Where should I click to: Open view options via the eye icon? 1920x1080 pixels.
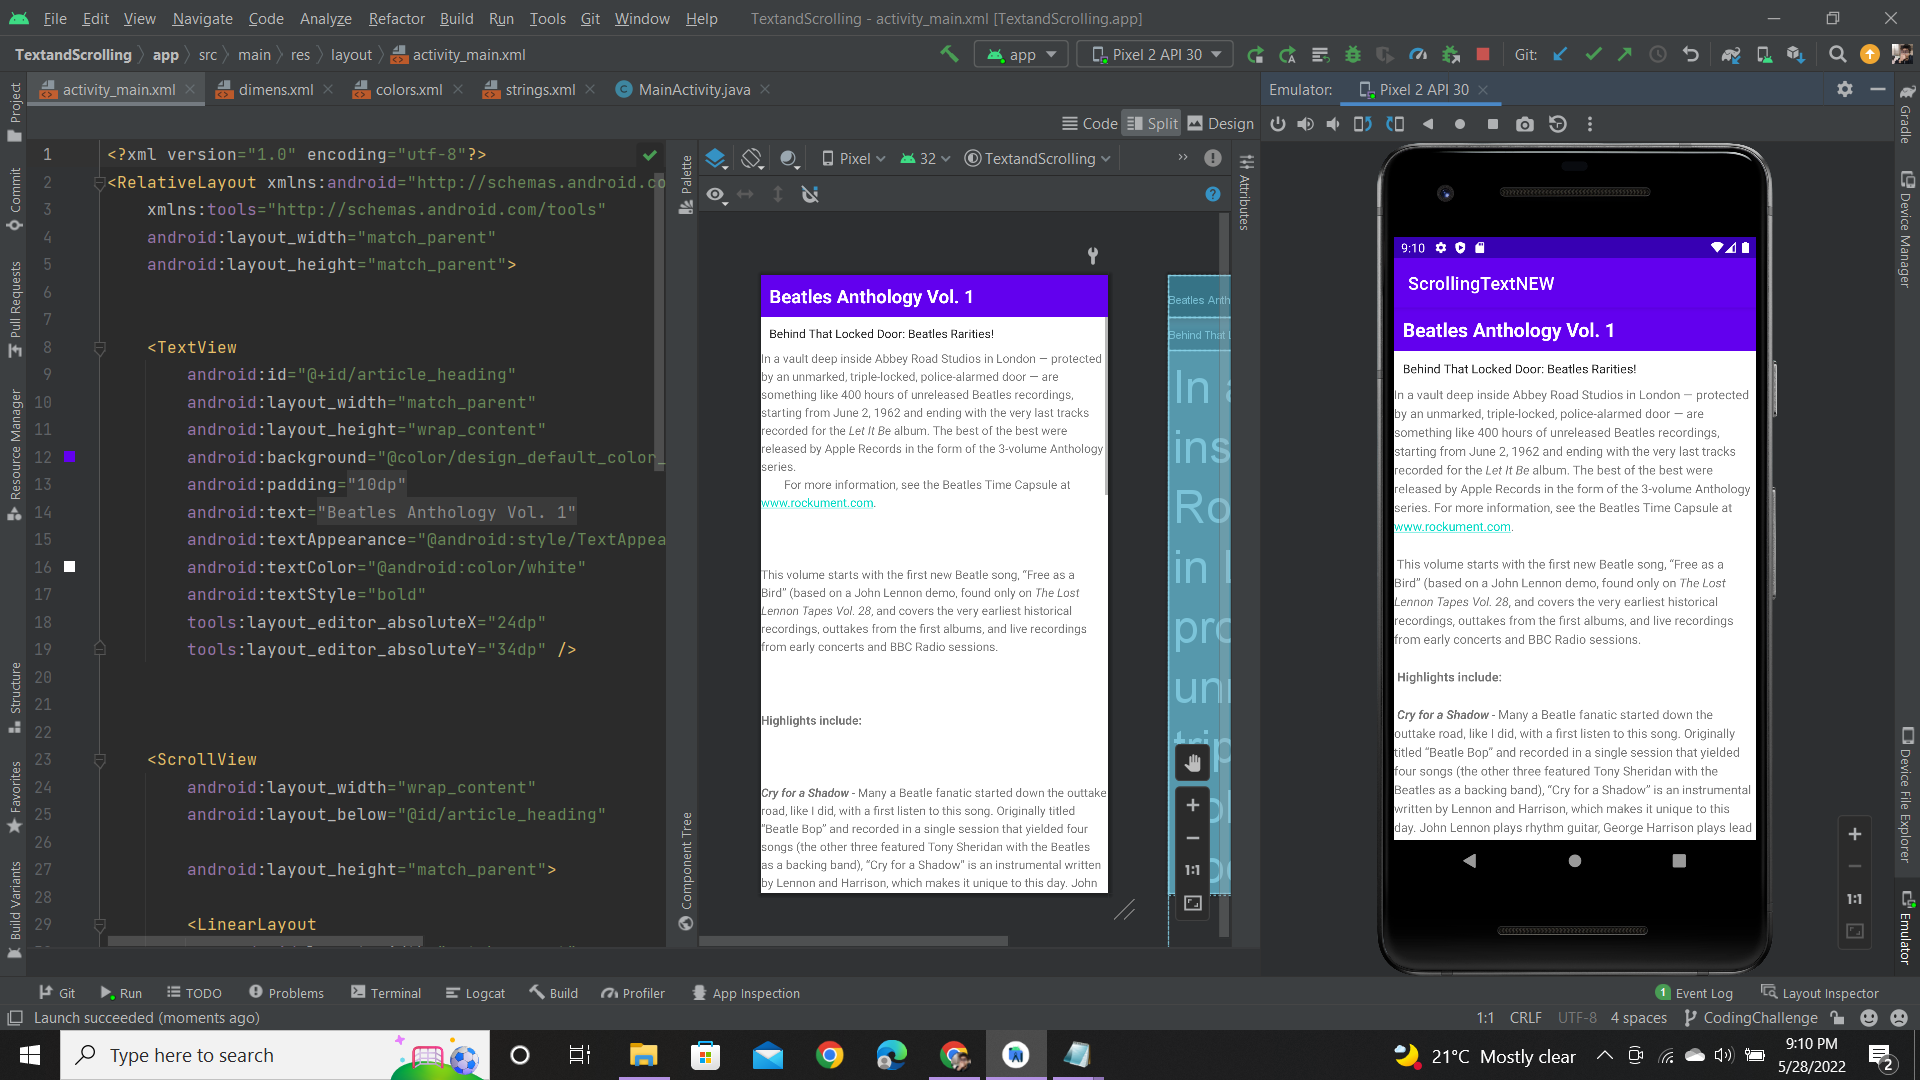pyautogui.click(x=716, y=195)
